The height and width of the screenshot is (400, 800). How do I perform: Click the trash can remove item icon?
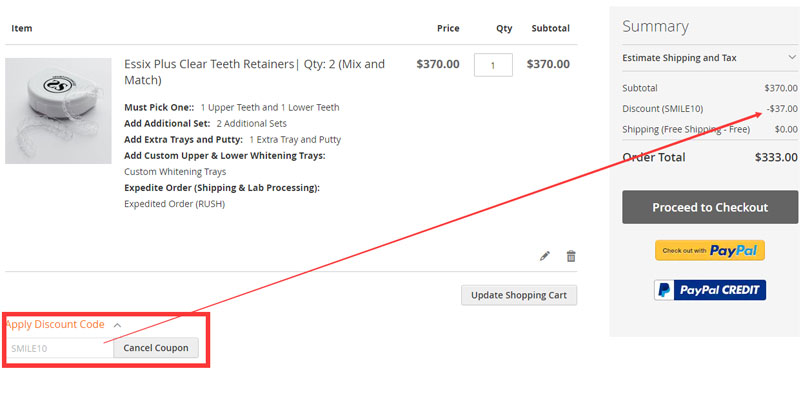tap(571, 256)
